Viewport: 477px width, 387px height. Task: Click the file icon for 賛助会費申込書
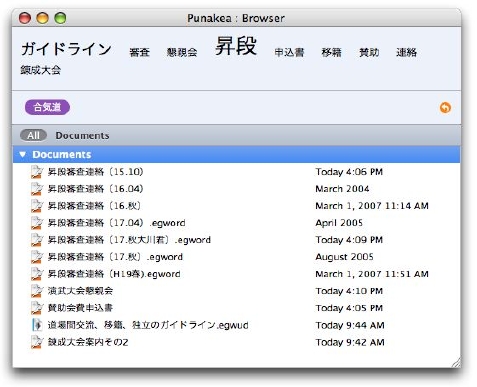[37, 308]
